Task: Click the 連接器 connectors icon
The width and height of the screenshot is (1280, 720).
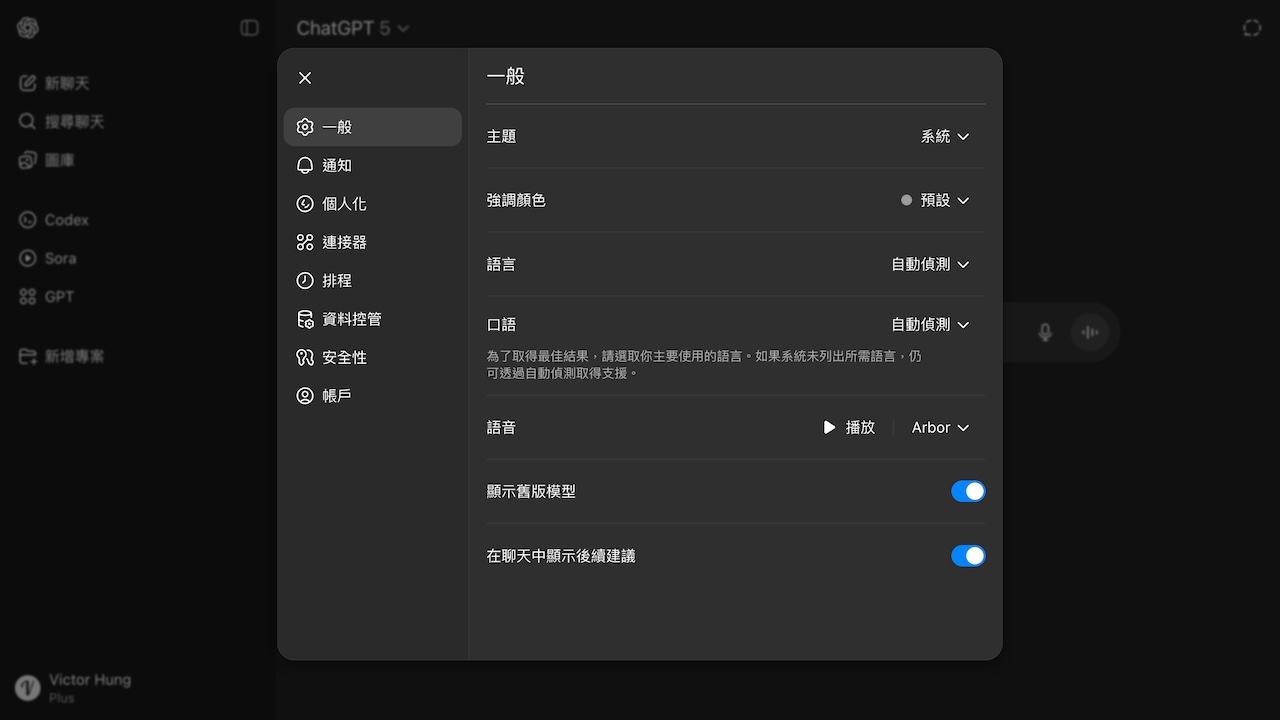Action: pos(305,242)
